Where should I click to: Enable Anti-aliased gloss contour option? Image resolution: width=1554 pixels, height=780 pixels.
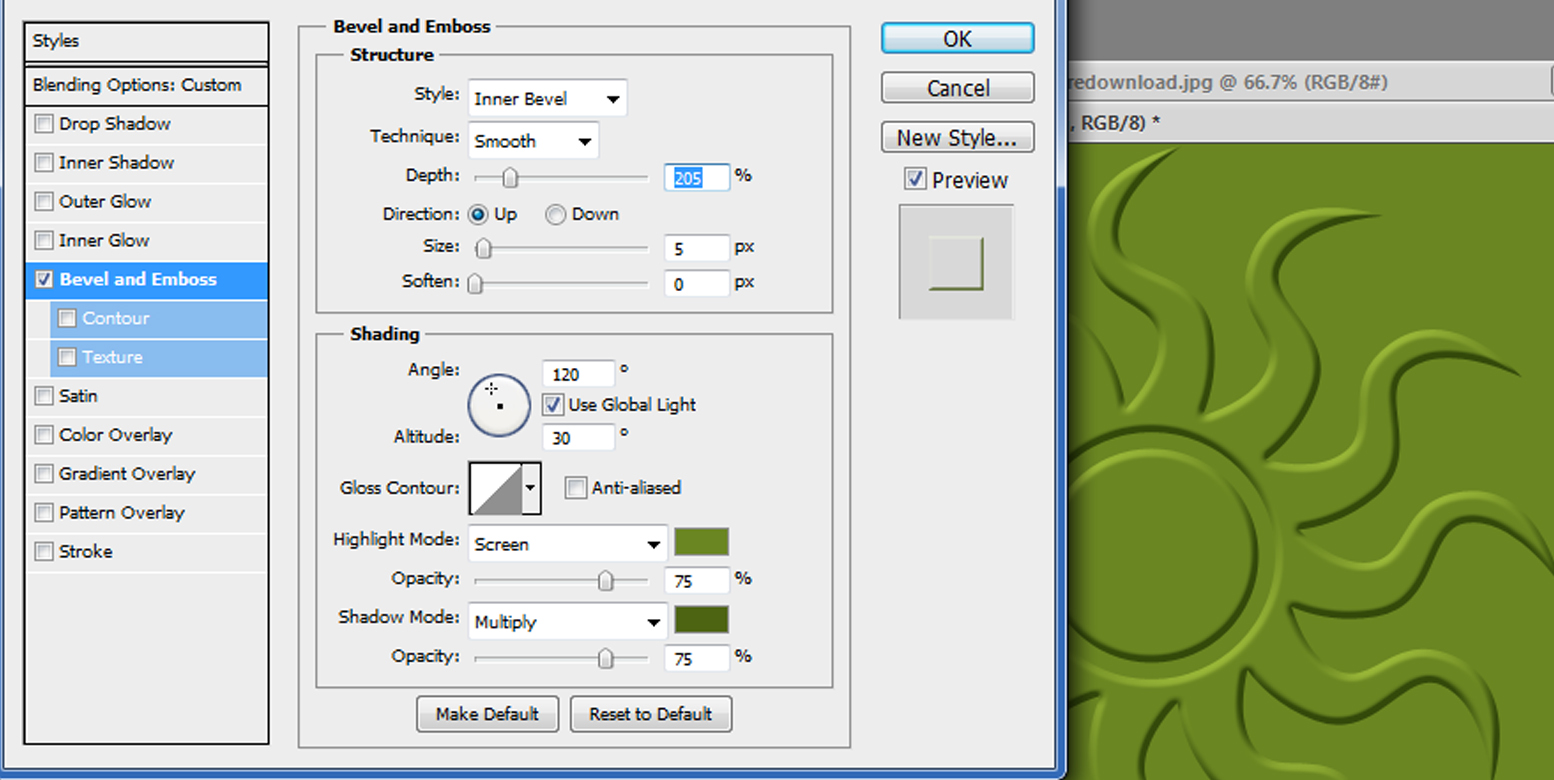[x=575, y=488]
